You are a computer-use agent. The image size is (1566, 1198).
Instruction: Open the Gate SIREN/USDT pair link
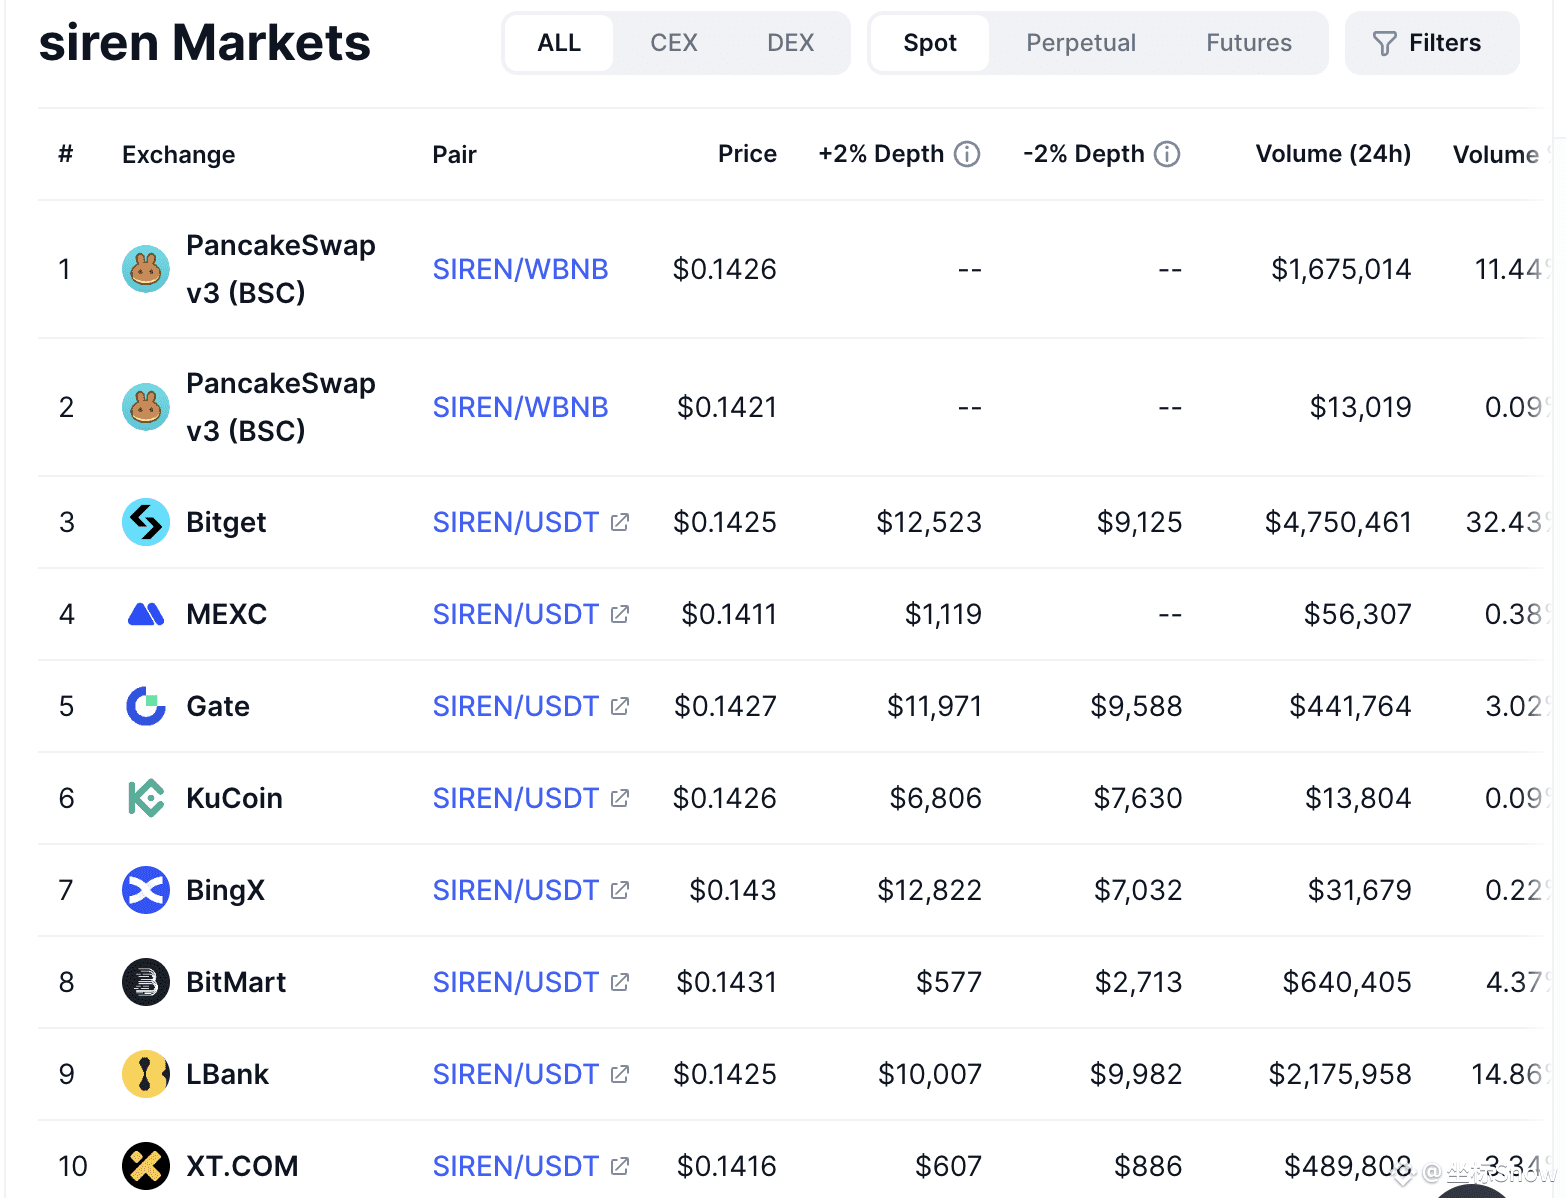pyautogui.click(x=515, y=706)
